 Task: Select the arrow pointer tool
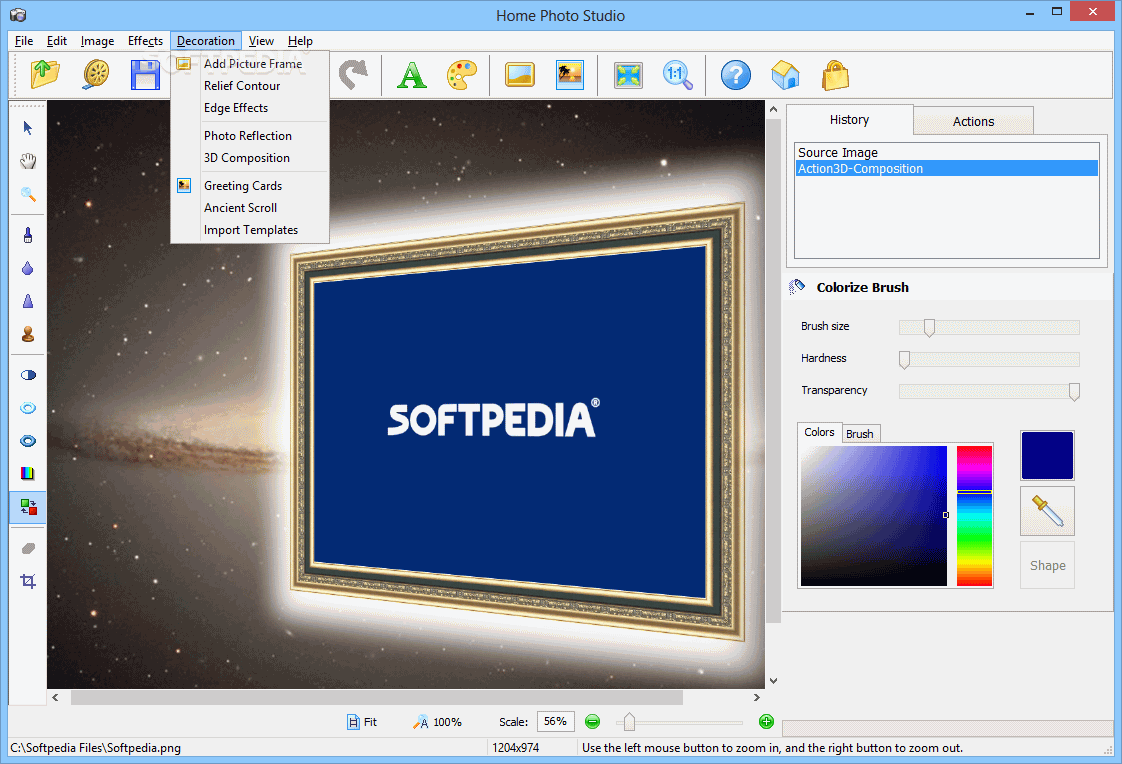[x=28, y=128]
